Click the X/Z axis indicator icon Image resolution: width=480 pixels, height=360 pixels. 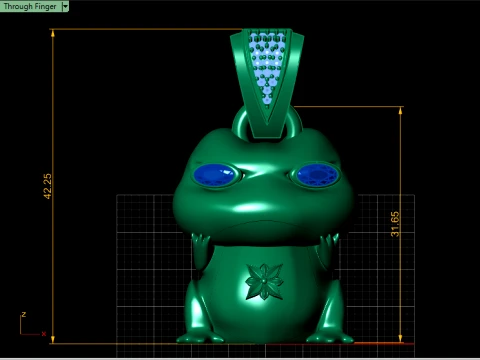[32, 324]
